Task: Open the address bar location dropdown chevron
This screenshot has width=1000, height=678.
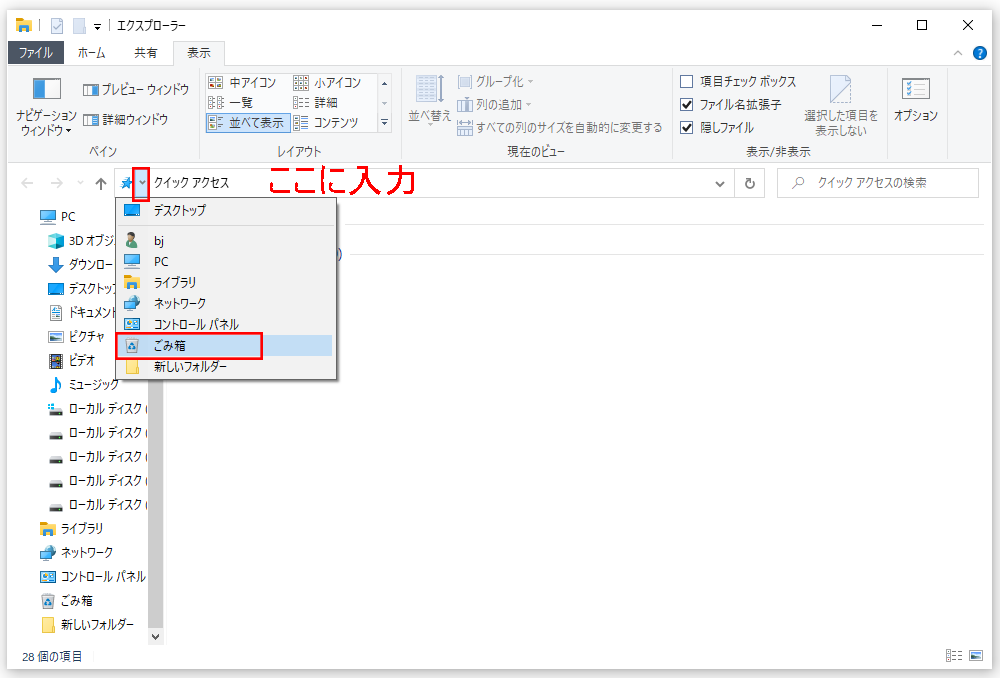Action: (x=142, y=183)
